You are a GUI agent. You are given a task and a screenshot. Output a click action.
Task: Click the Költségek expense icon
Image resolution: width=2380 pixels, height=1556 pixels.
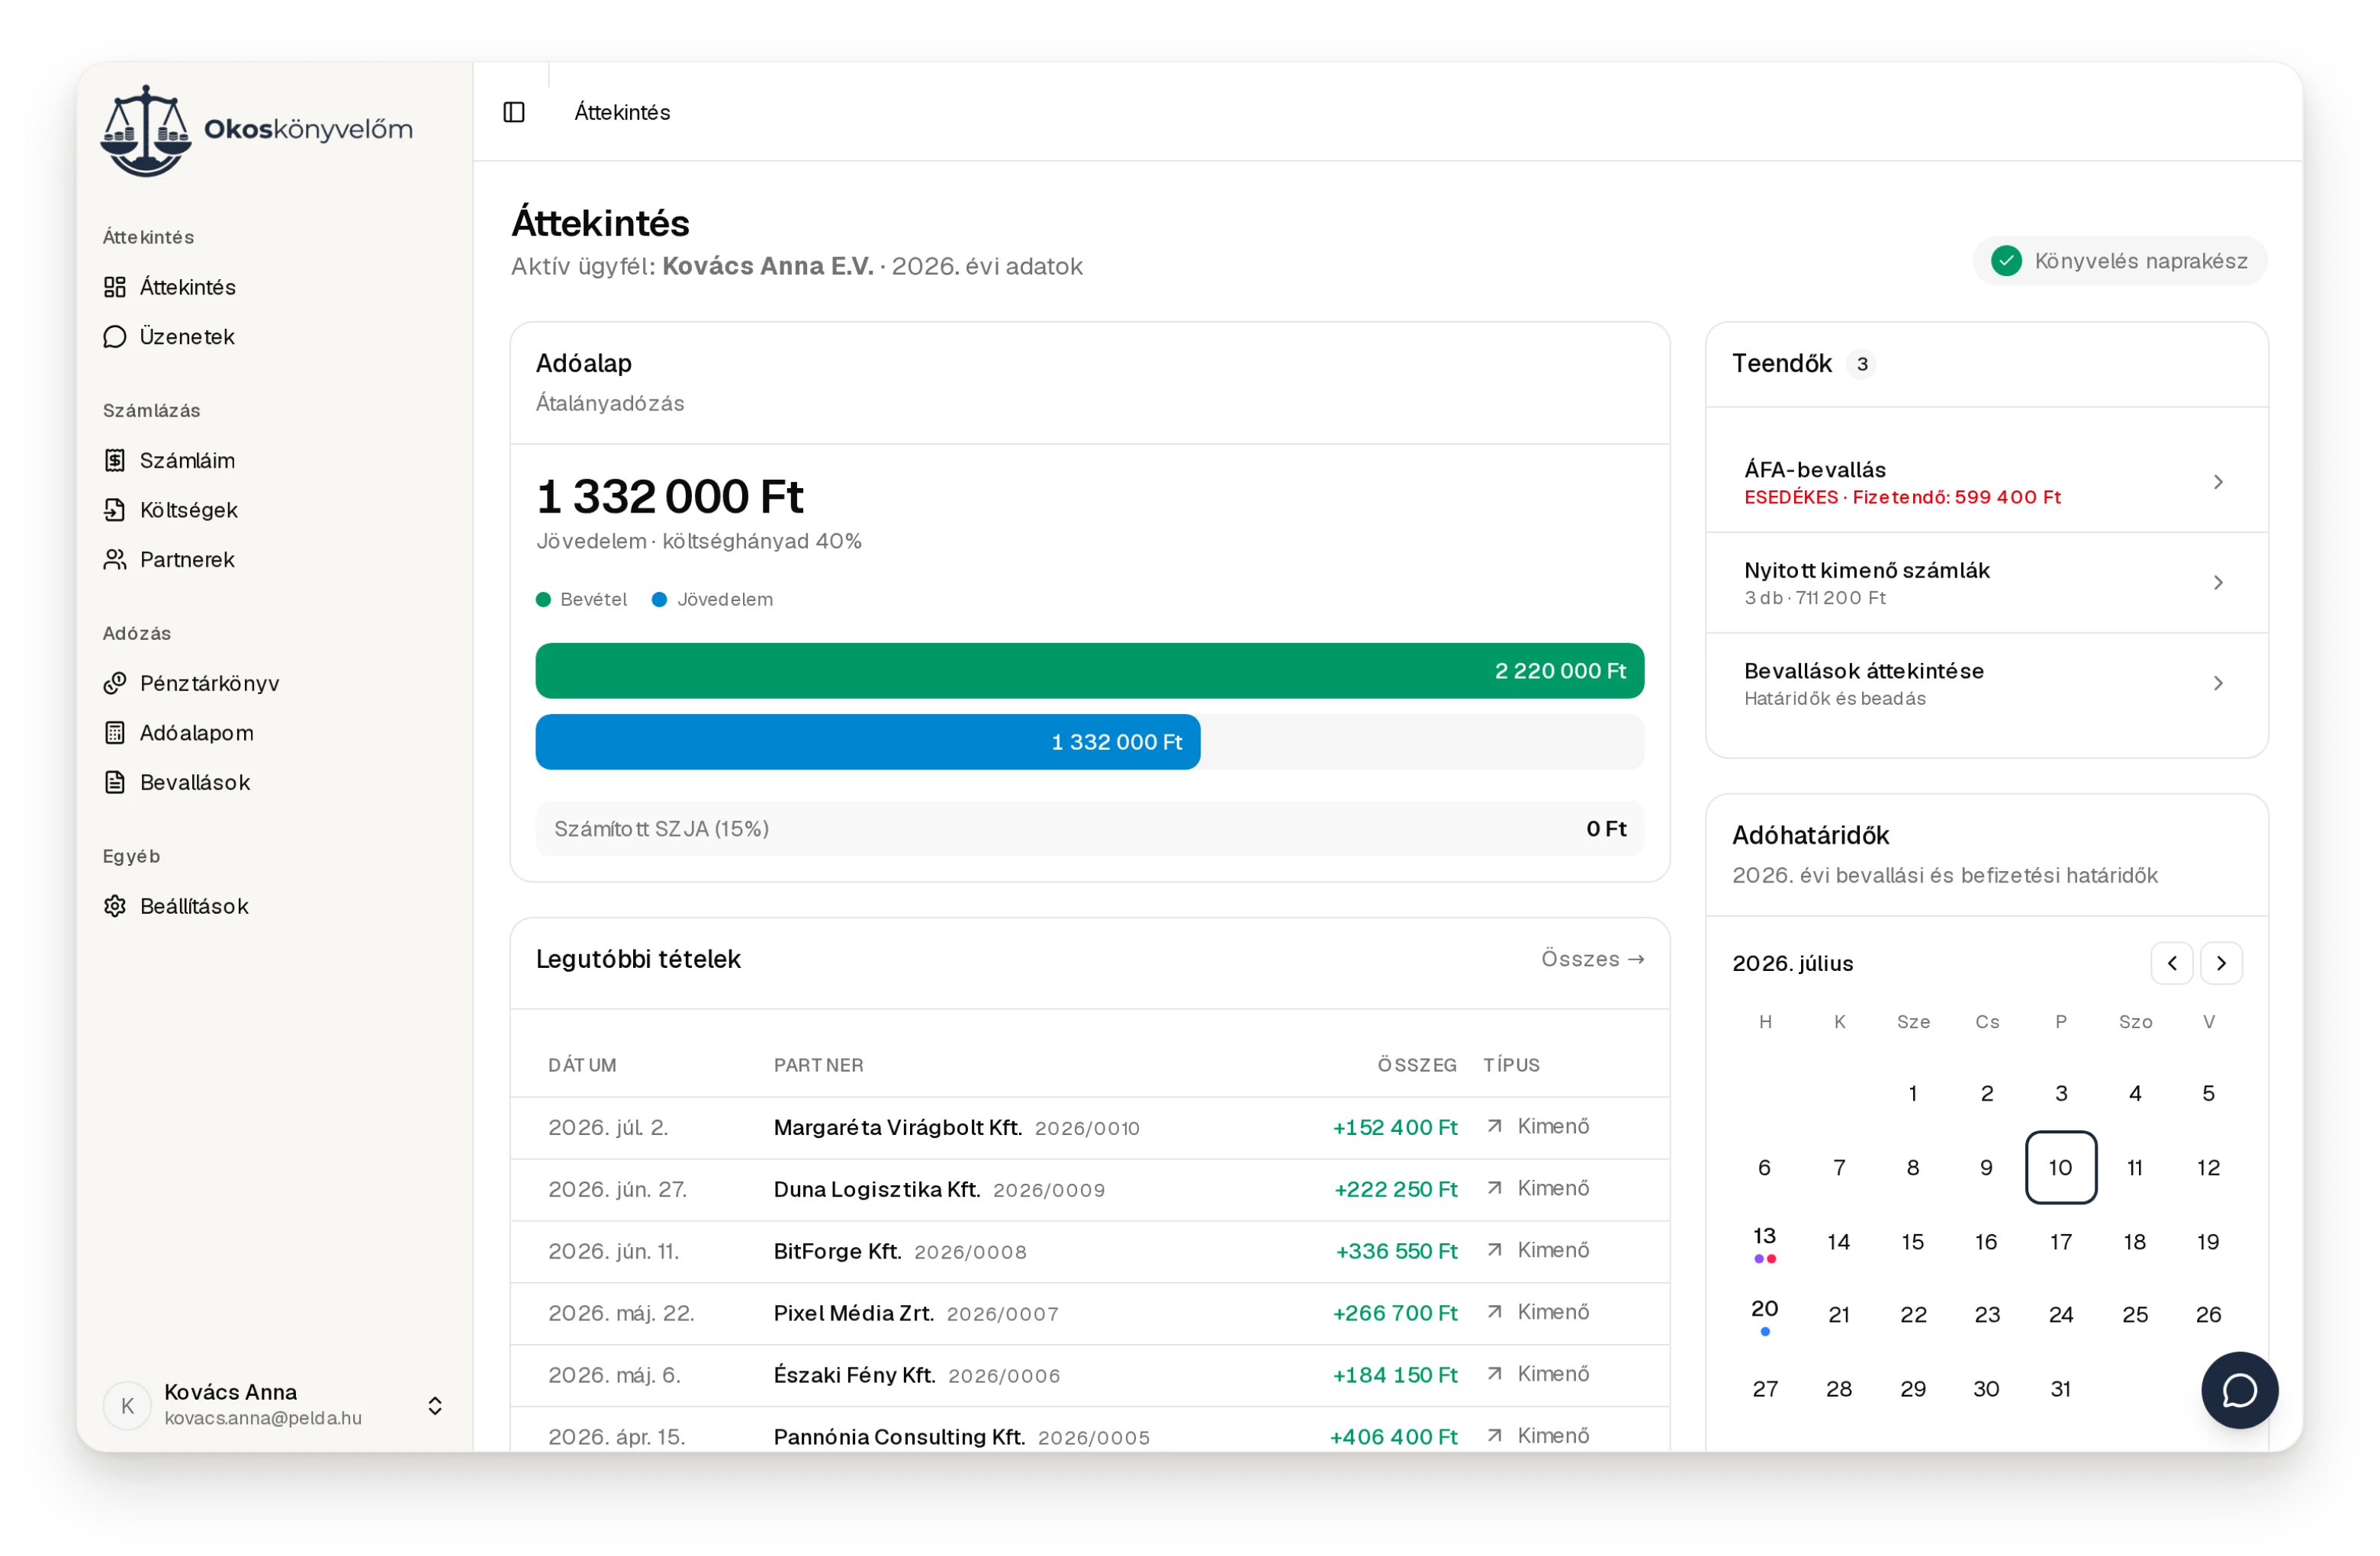click(115, 510)
